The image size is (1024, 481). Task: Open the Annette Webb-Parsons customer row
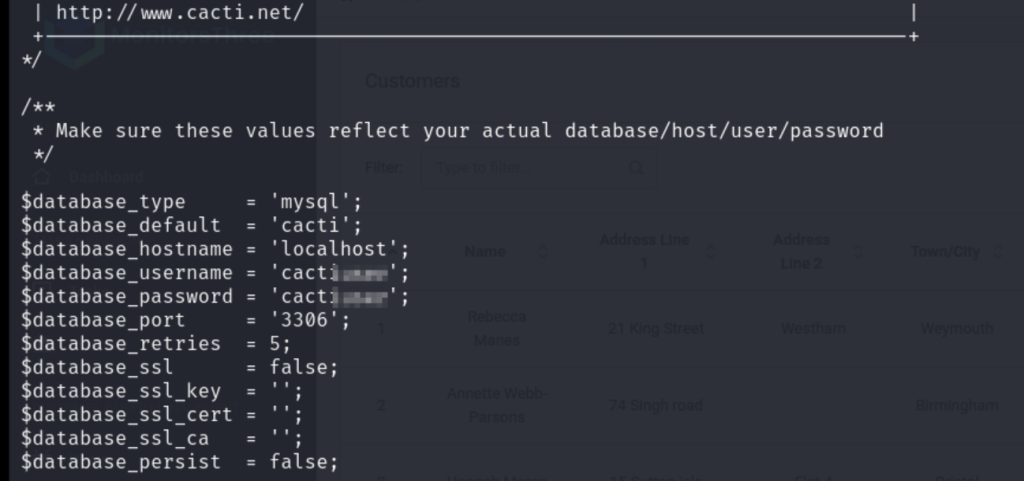[681, 405]
